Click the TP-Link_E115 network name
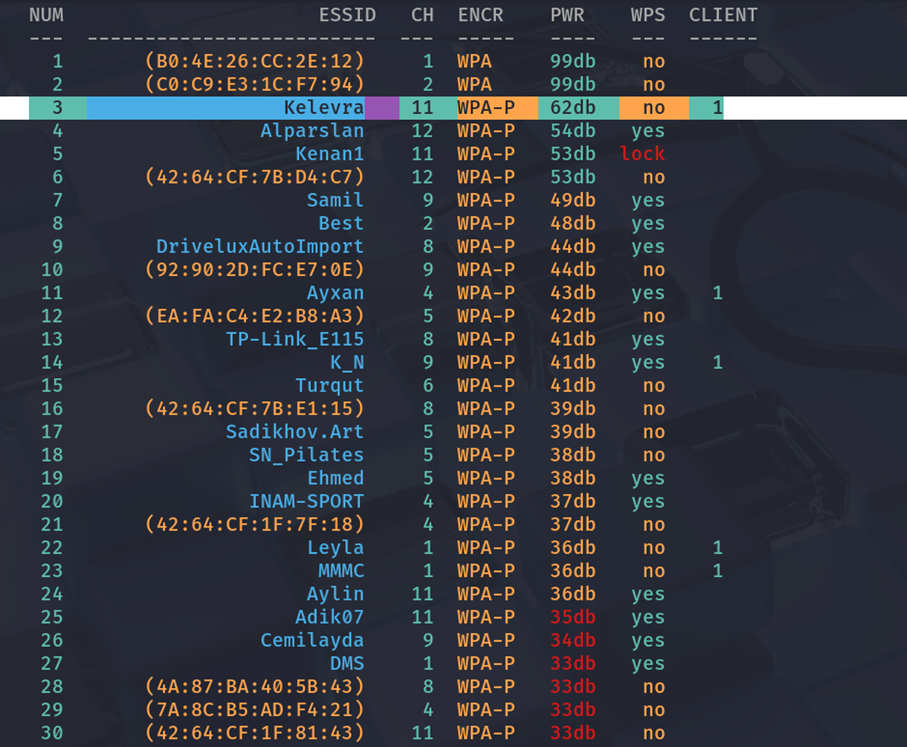Viewport: 907px width, 747px height. pyautogui.click(x=295, y=339)
